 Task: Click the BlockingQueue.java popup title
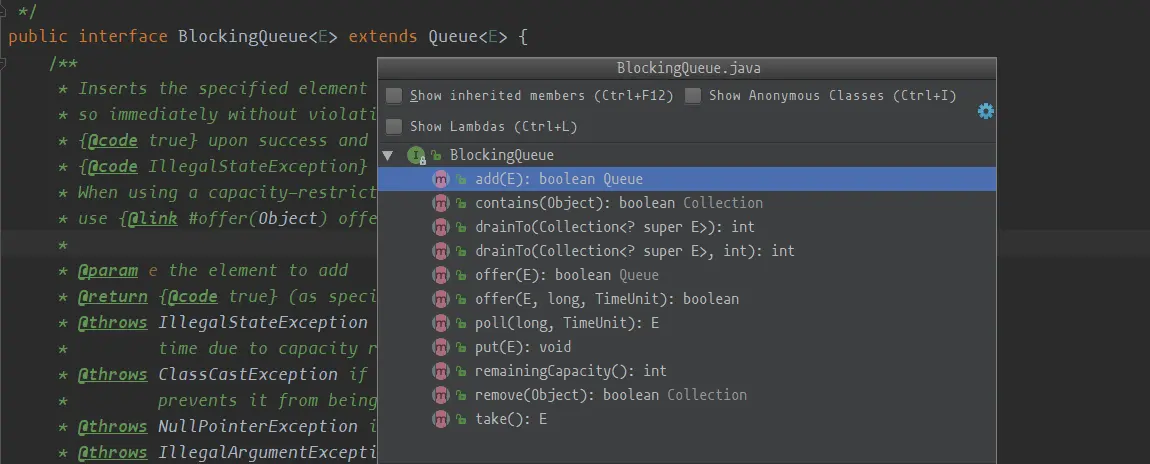point(688,68)
